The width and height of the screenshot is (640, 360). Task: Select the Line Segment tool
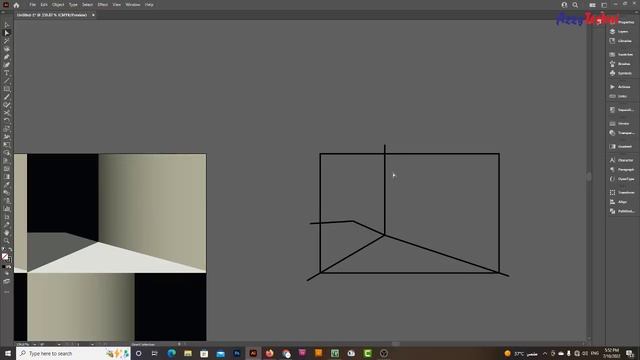pos(7,81)
